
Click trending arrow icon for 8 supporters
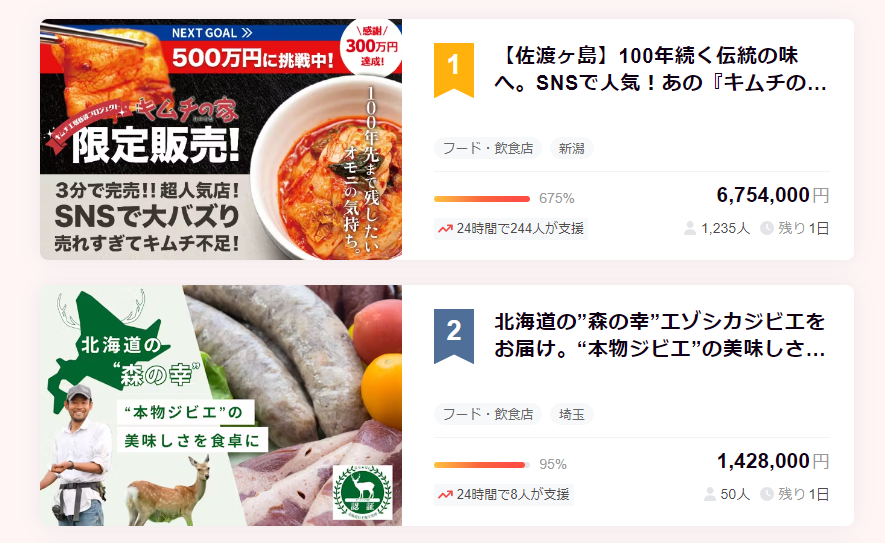pyautogui.click(x=445, y=494)
